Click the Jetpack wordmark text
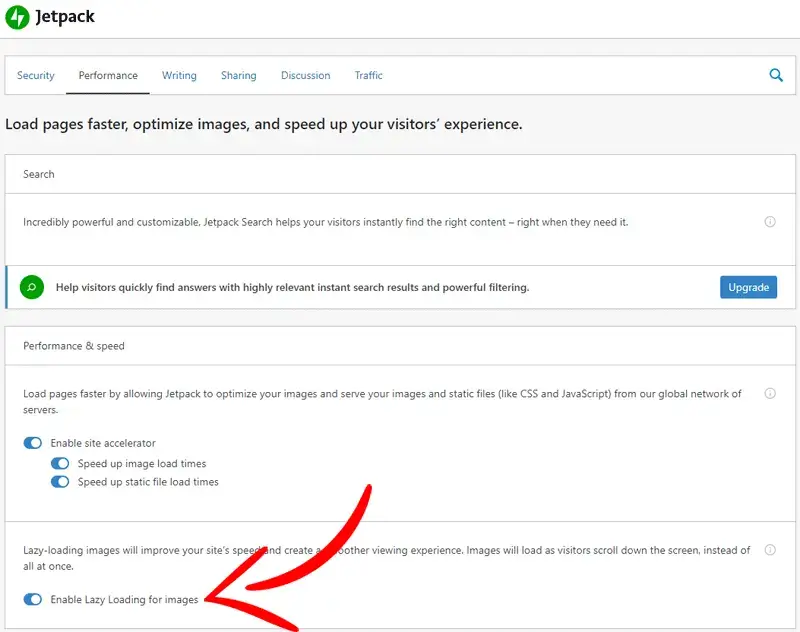Image resolution: width=800 pixels, height=632 pixels. coord(65,17)
